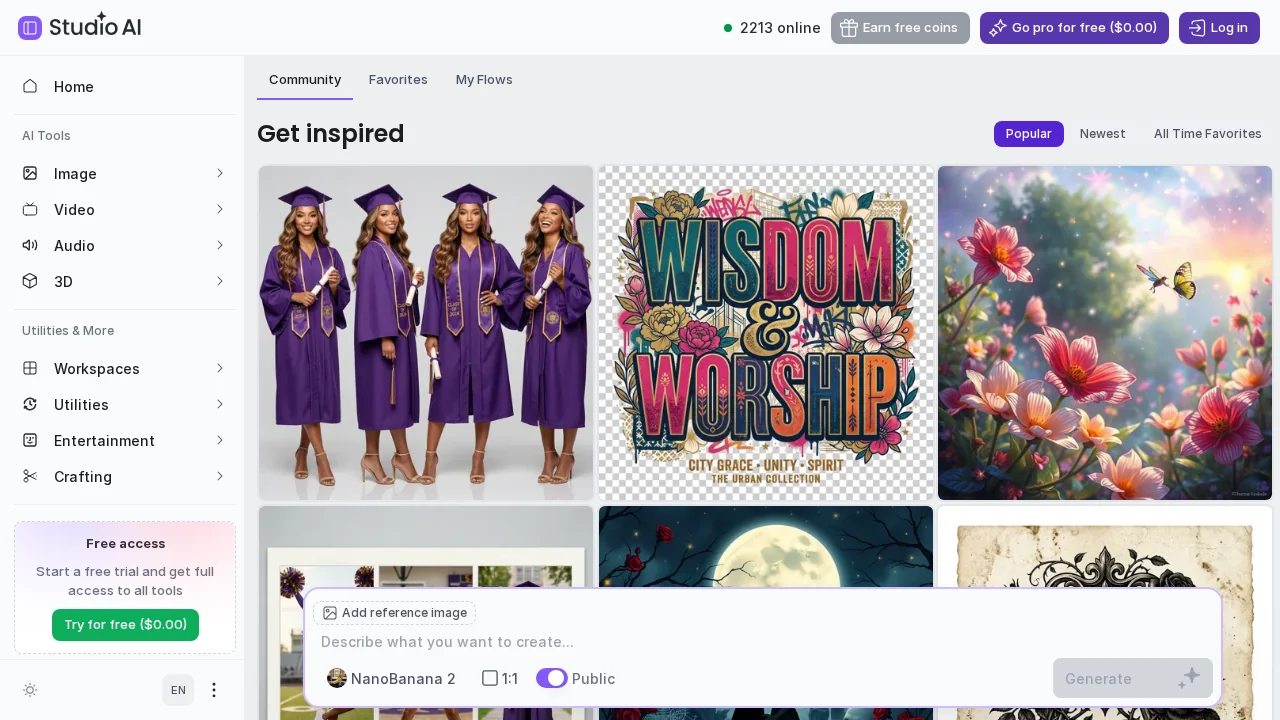Expand the Video tools chevron

coord(220,210)
